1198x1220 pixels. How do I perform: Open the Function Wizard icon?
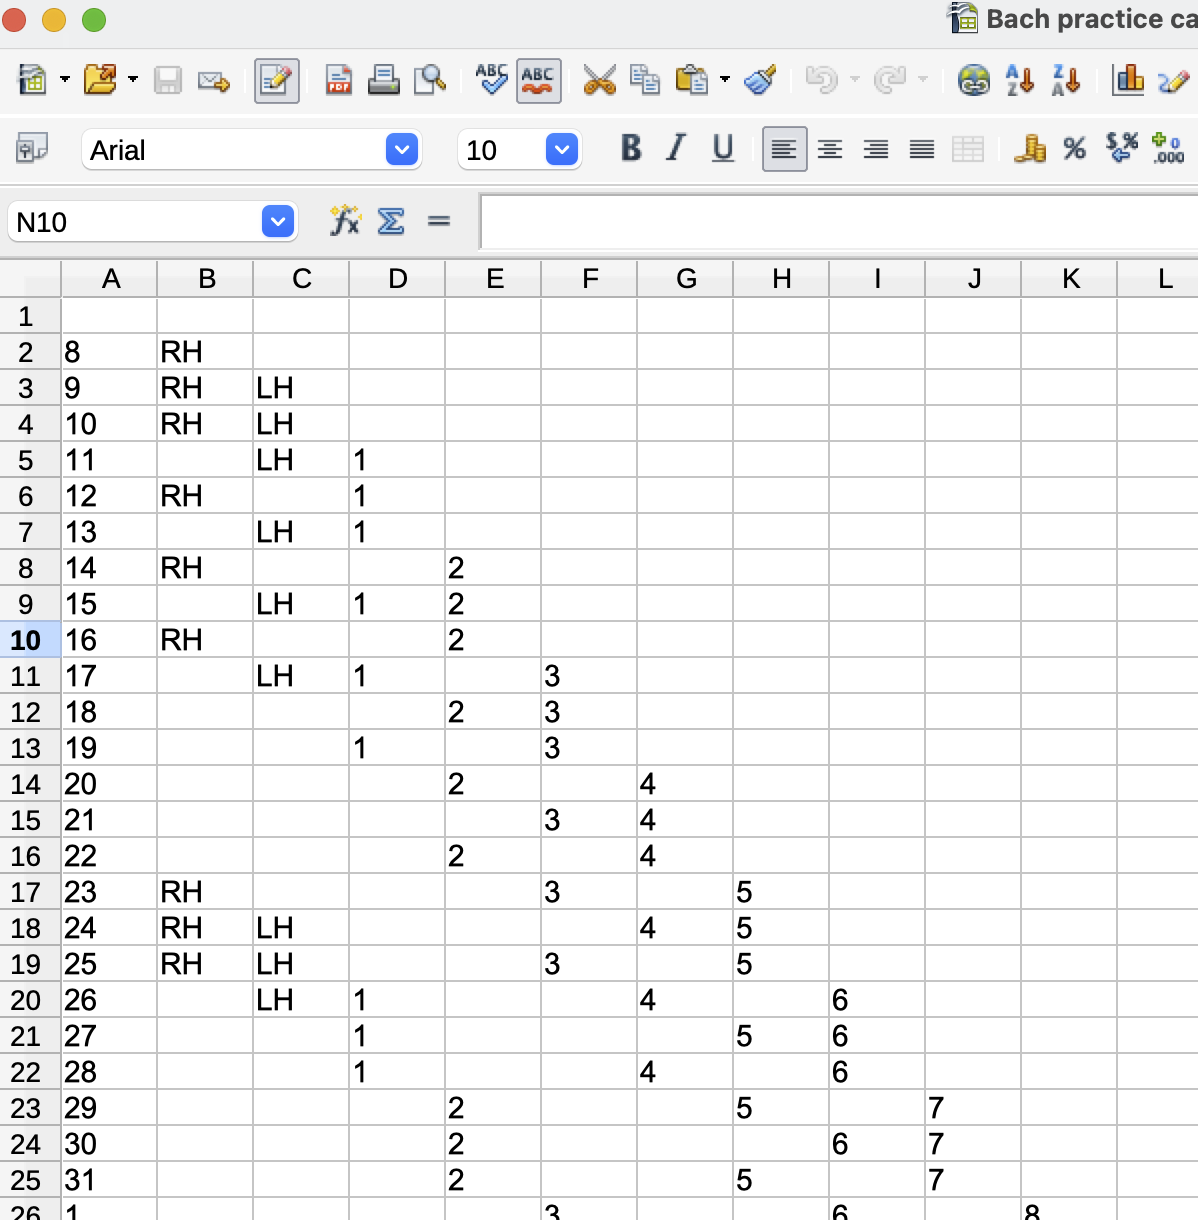pyautogui.click(x=345, y=221)
